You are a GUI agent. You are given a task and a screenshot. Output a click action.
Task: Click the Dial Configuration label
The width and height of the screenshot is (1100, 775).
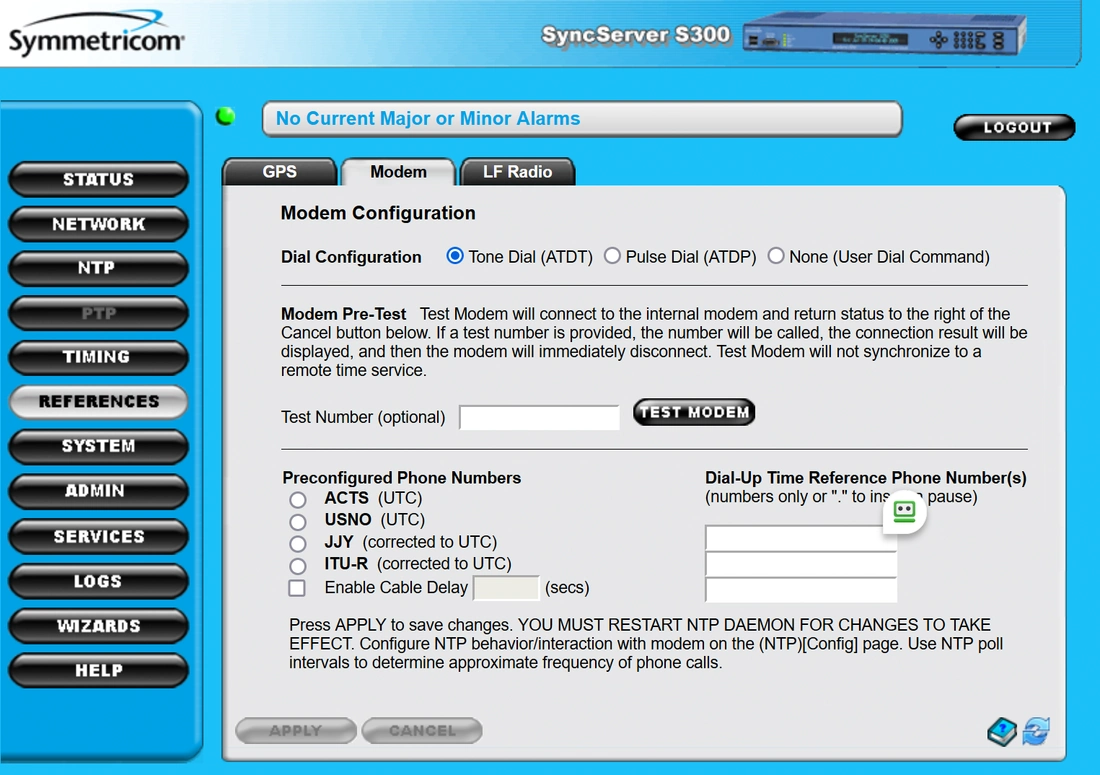coord(351,257)
